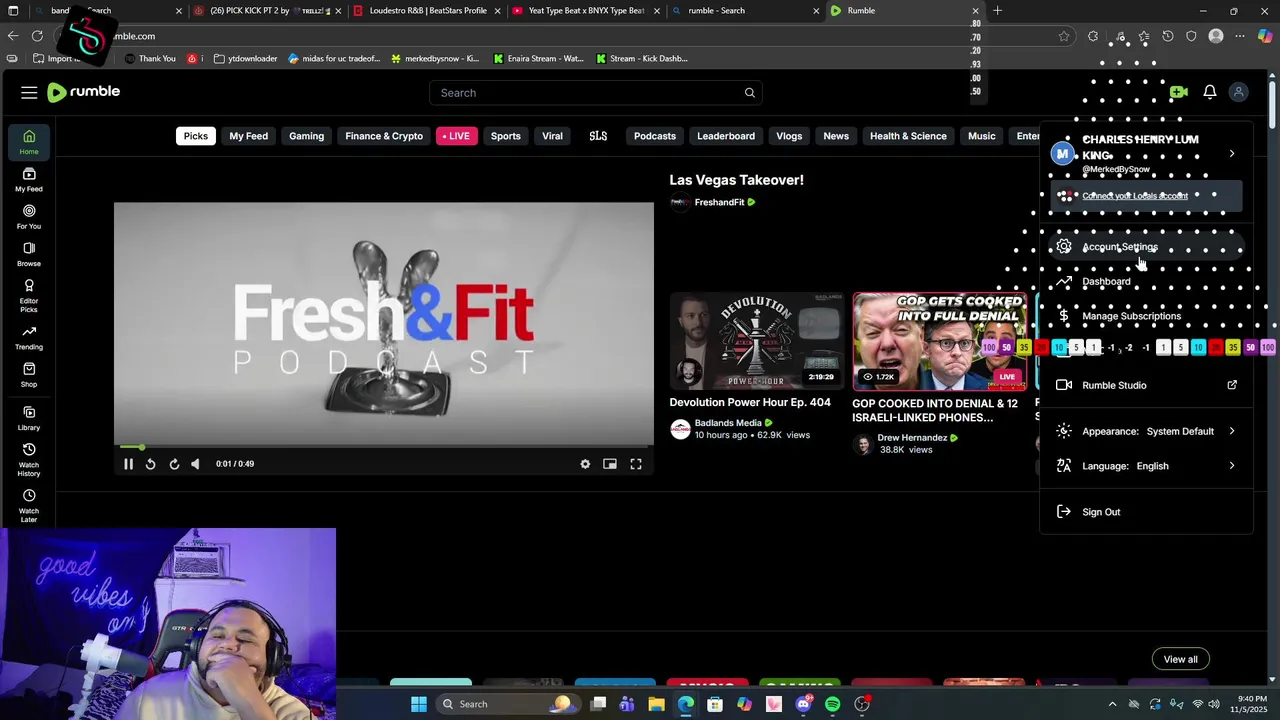Select the Music category tab
1280x720 pixels.
[x=982, y=136]
